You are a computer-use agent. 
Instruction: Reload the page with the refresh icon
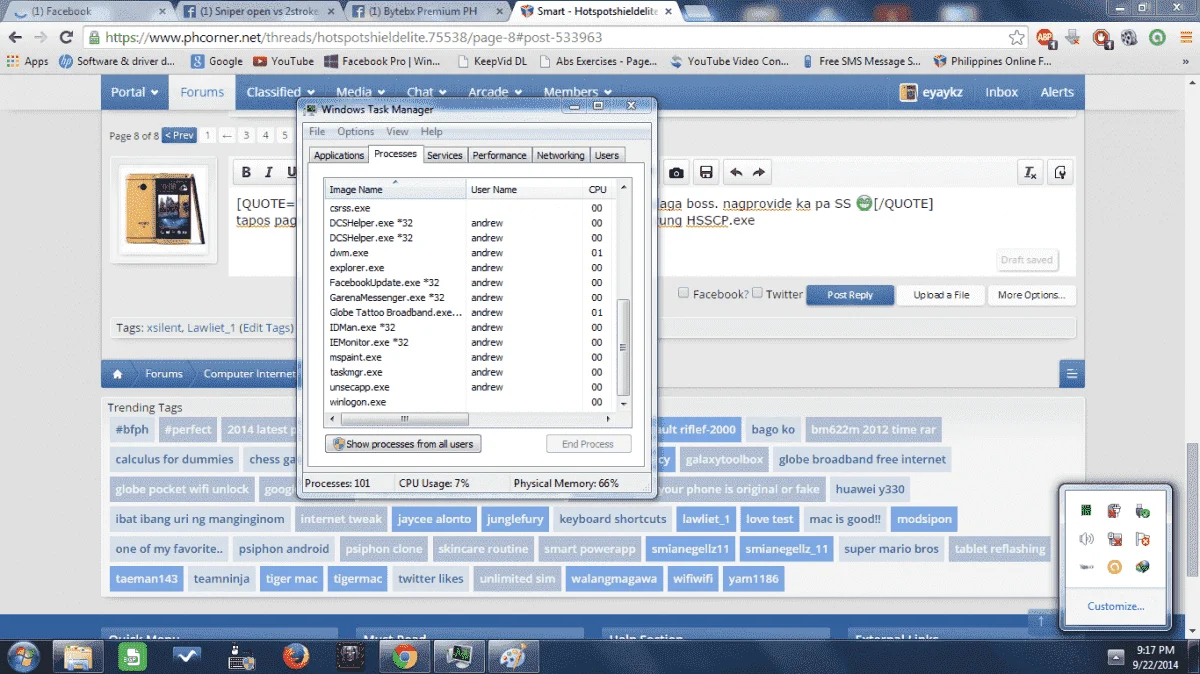coord(66,37)
